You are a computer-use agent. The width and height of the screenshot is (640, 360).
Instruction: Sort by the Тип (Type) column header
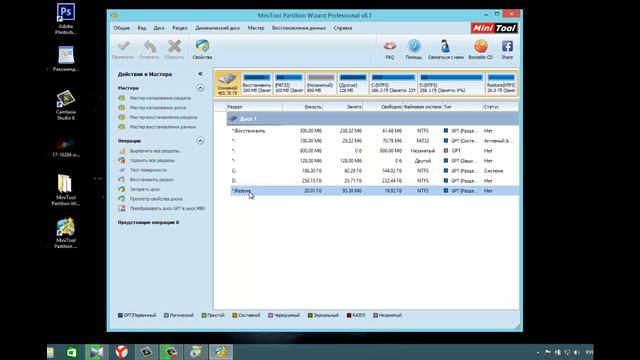click(462, 107)
